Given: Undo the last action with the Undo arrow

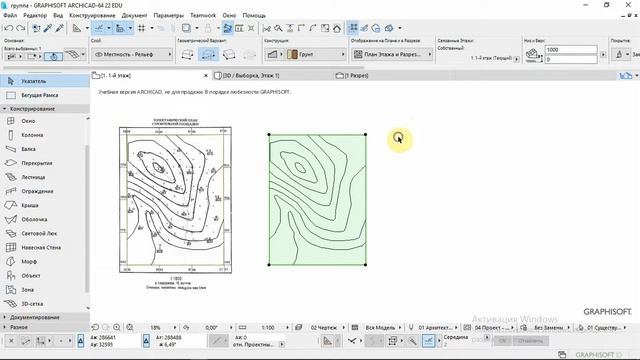Looking at the screenshot, I should click(x=8, y=28).
